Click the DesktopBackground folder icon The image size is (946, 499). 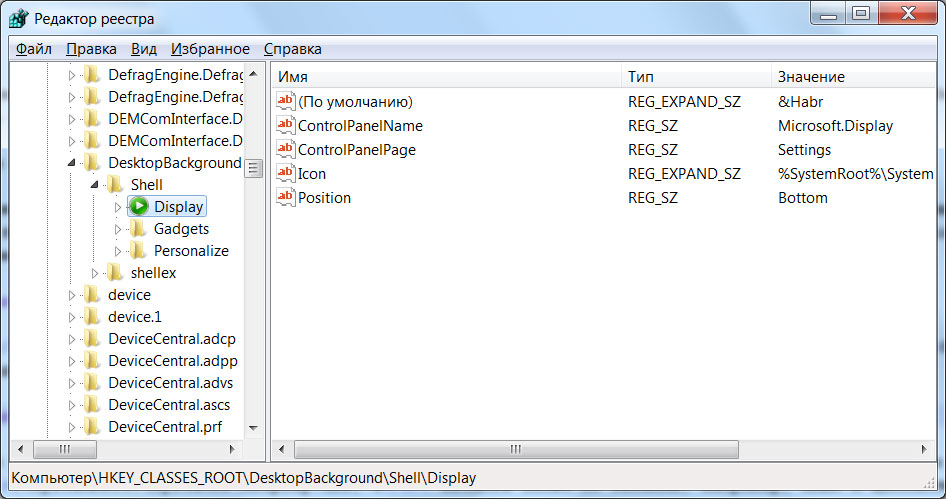click(x=92, y=162)
